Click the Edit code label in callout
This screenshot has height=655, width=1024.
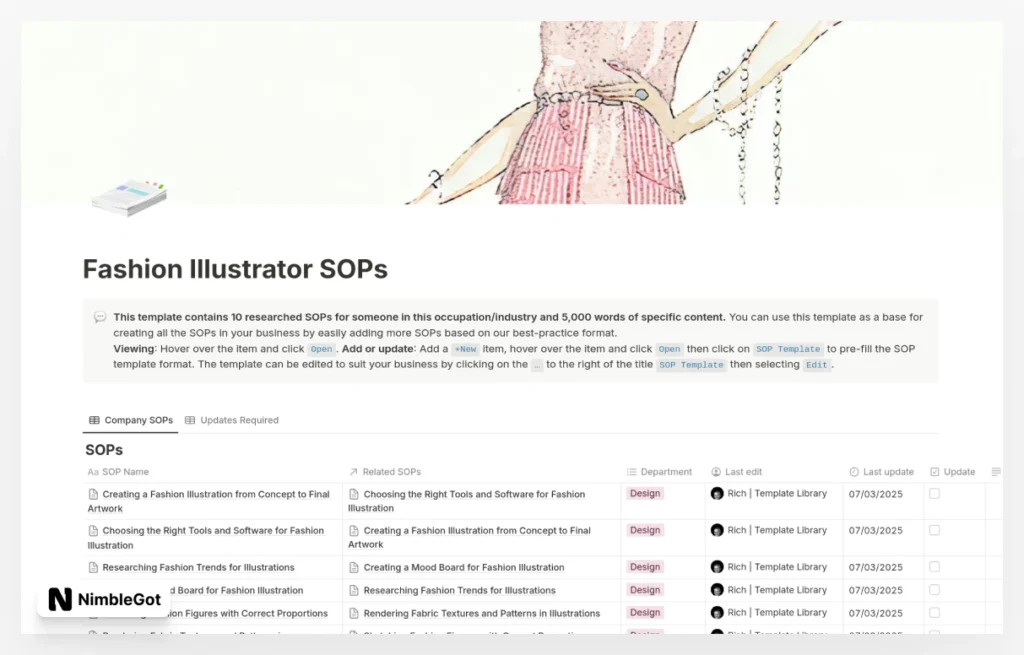point(816,365)
